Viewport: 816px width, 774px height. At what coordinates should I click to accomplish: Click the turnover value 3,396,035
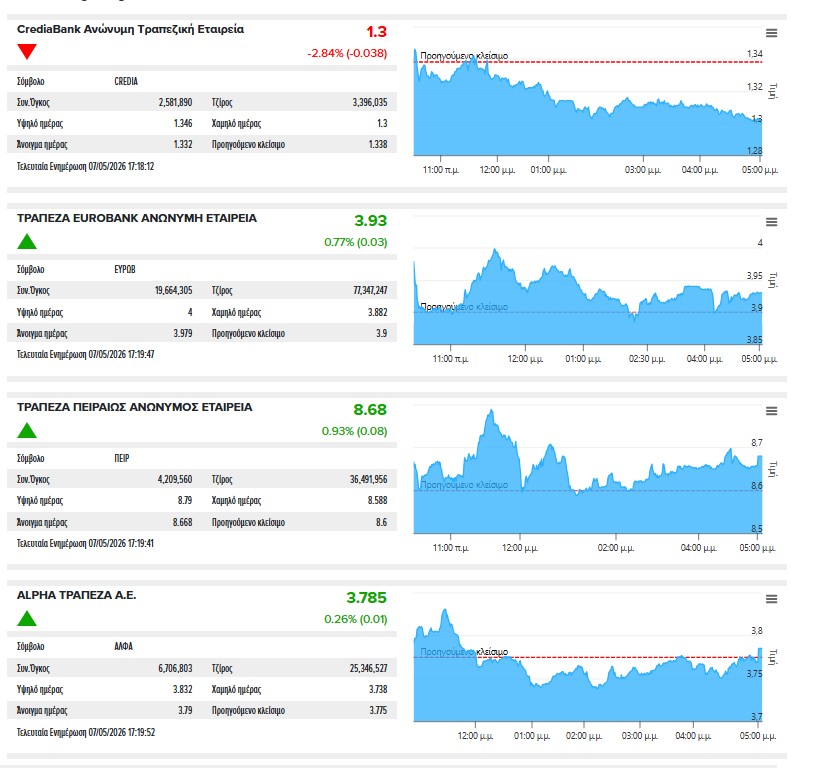pos(369,102)
